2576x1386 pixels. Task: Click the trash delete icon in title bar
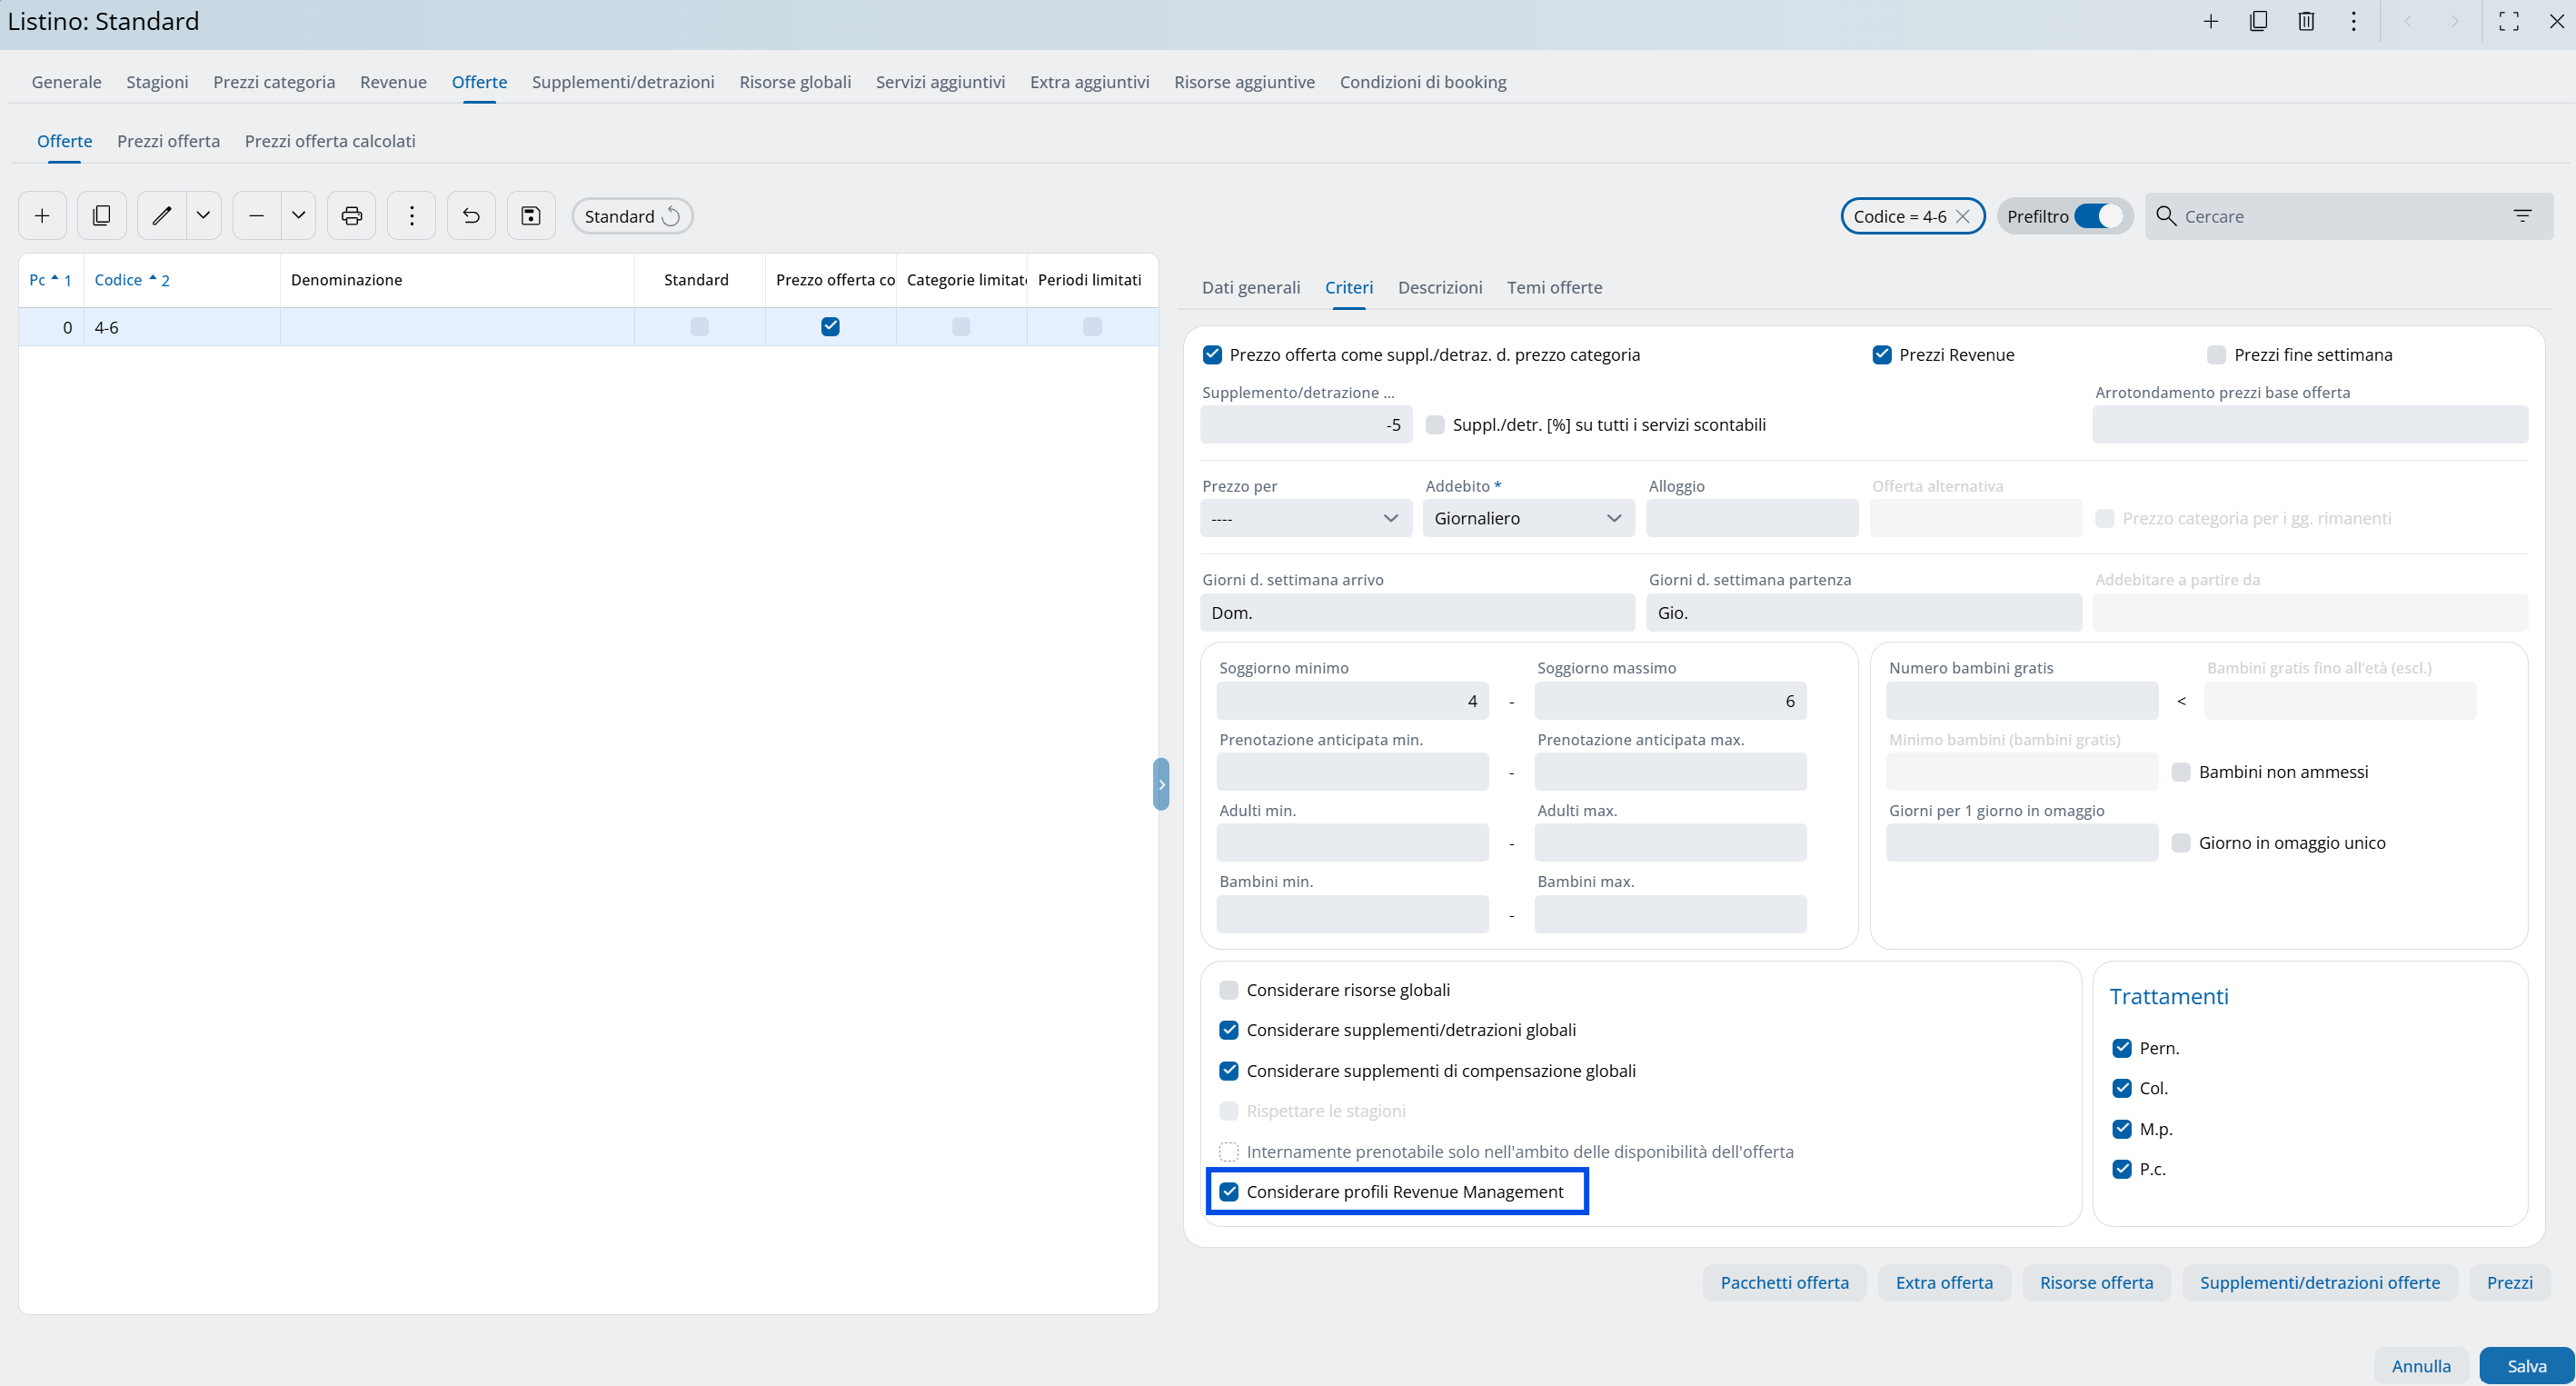[2306, 21]
